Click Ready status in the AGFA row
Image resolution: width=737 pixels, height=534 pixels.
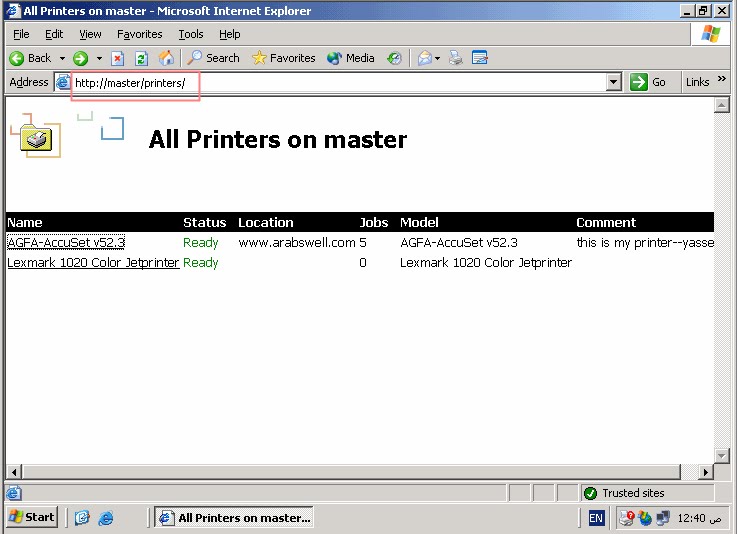tap(201, 243)
